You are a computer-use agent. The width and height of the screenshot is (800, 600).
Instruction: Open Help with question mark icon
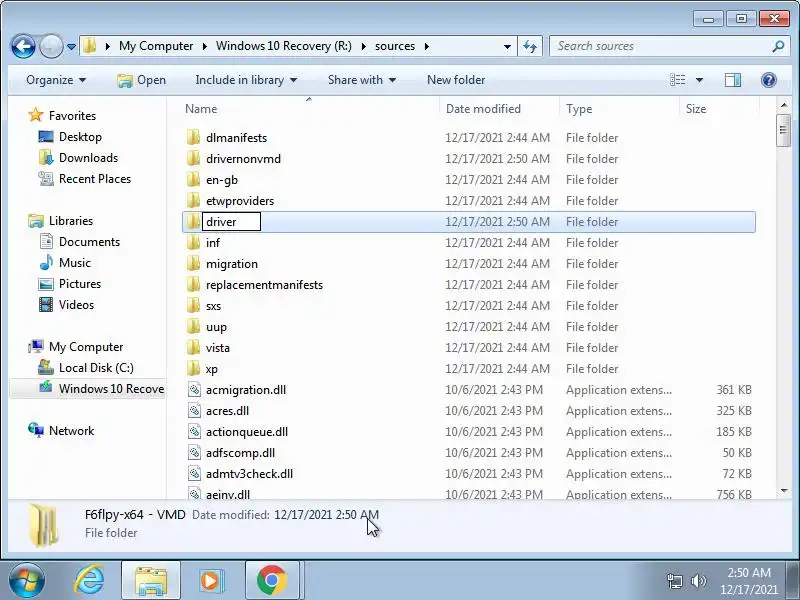click(x=769, y=80)
